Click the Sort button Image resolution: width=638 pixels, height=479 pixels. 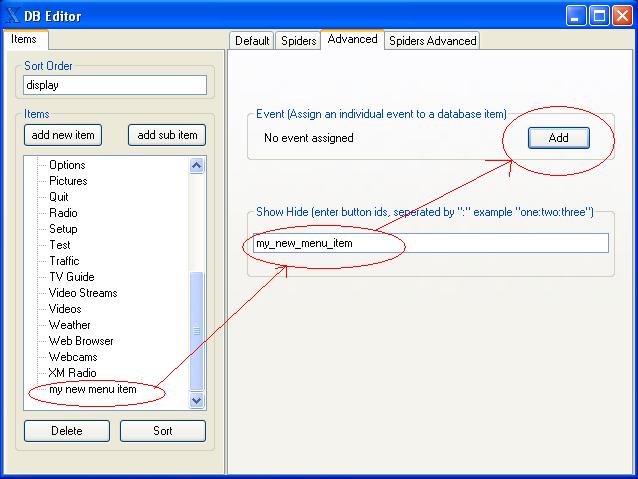coord(163,431)
